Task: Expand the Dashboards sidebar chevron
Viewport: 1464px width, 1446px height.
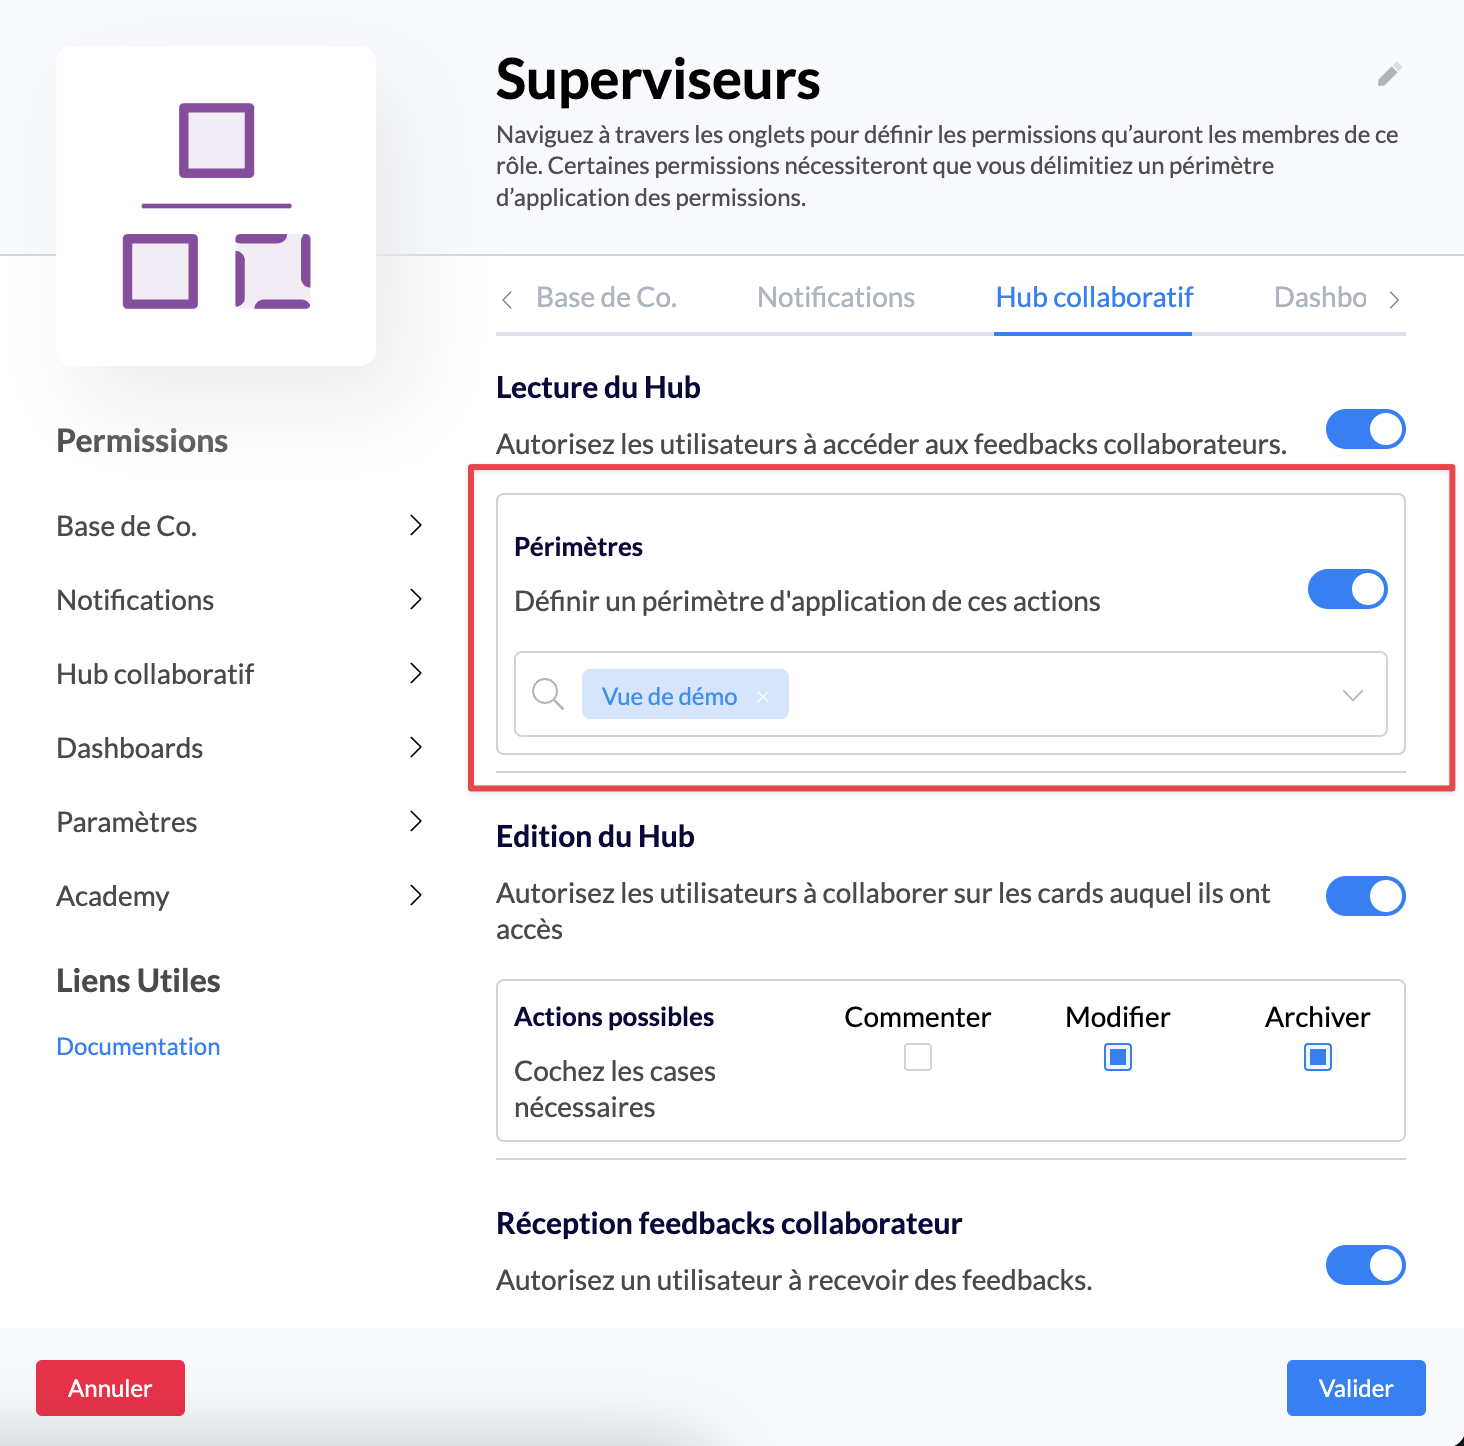Action: click(416, 747)
